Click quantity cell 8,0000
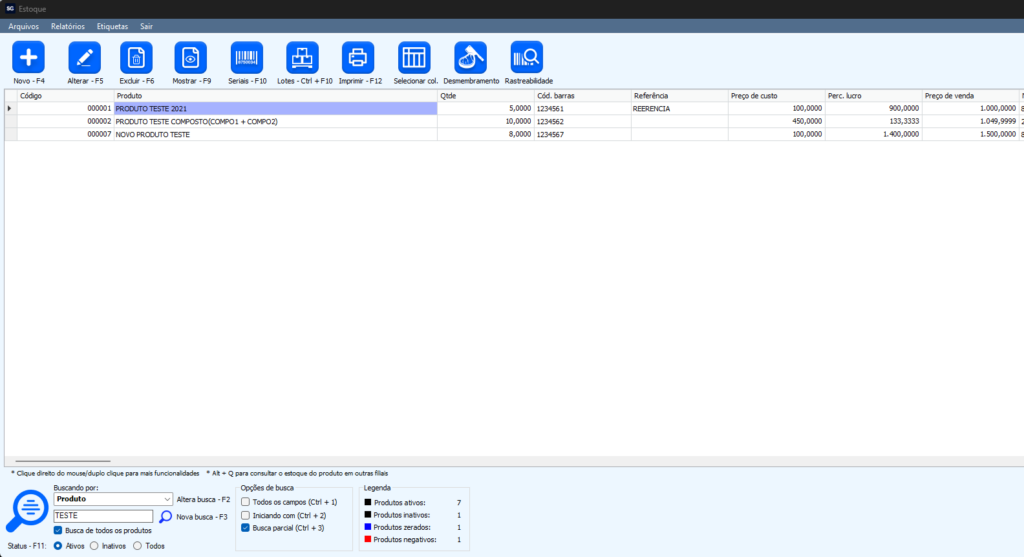 pos(486,135)
